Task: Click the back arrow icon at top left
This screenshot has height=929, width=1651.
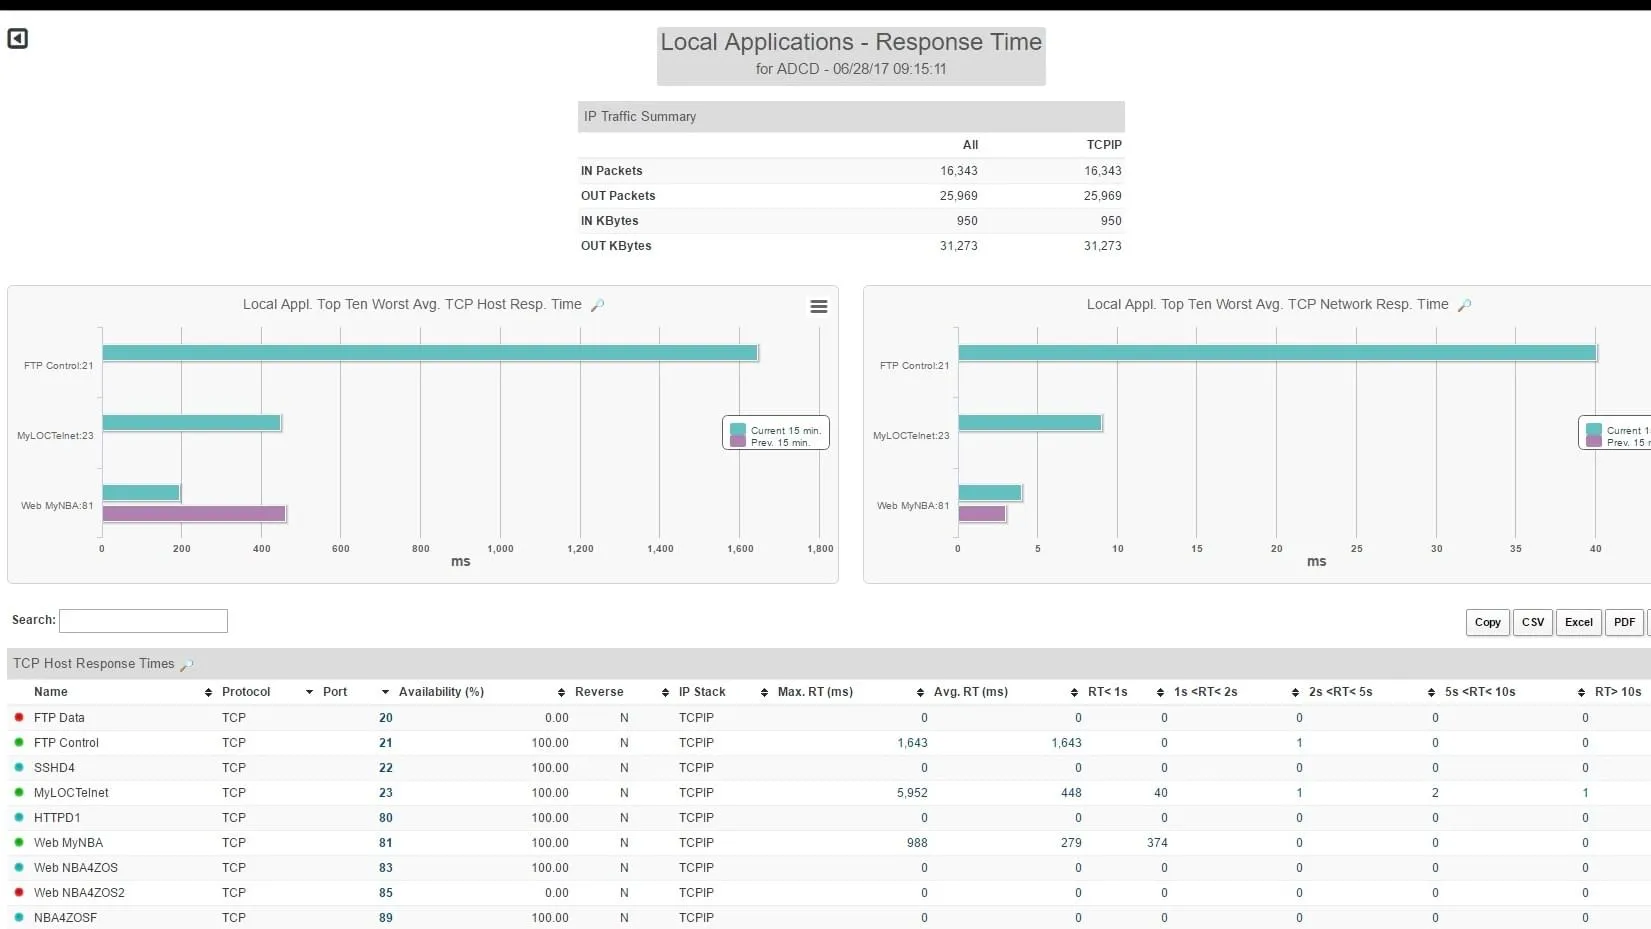Action: tap(17, 38)
